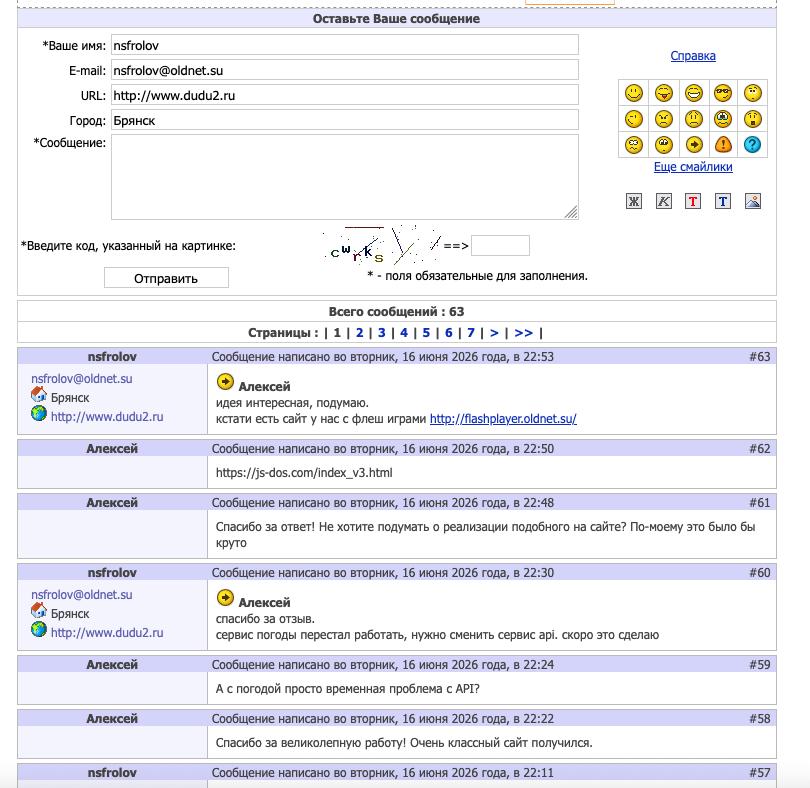Jump to last page with >> link
The width and height of the screenshot is (810, 788).
click(x=523, y=333)
